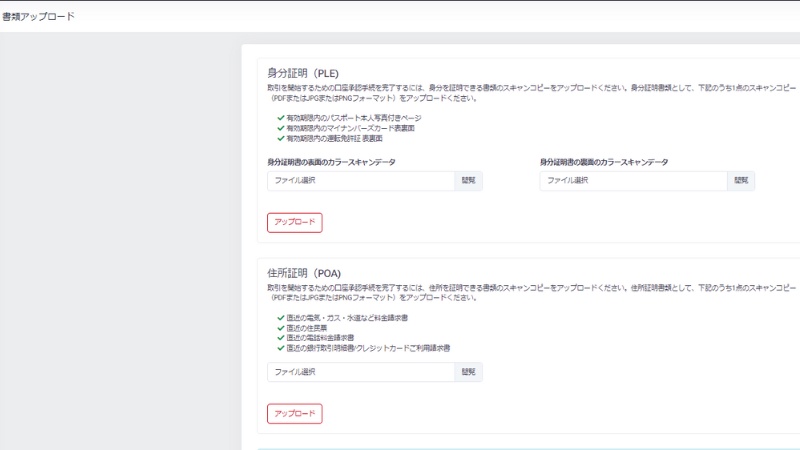Click the checkmark icon beside My Number card
This screenshot has width=800, height=450.
tap(280, 128)
